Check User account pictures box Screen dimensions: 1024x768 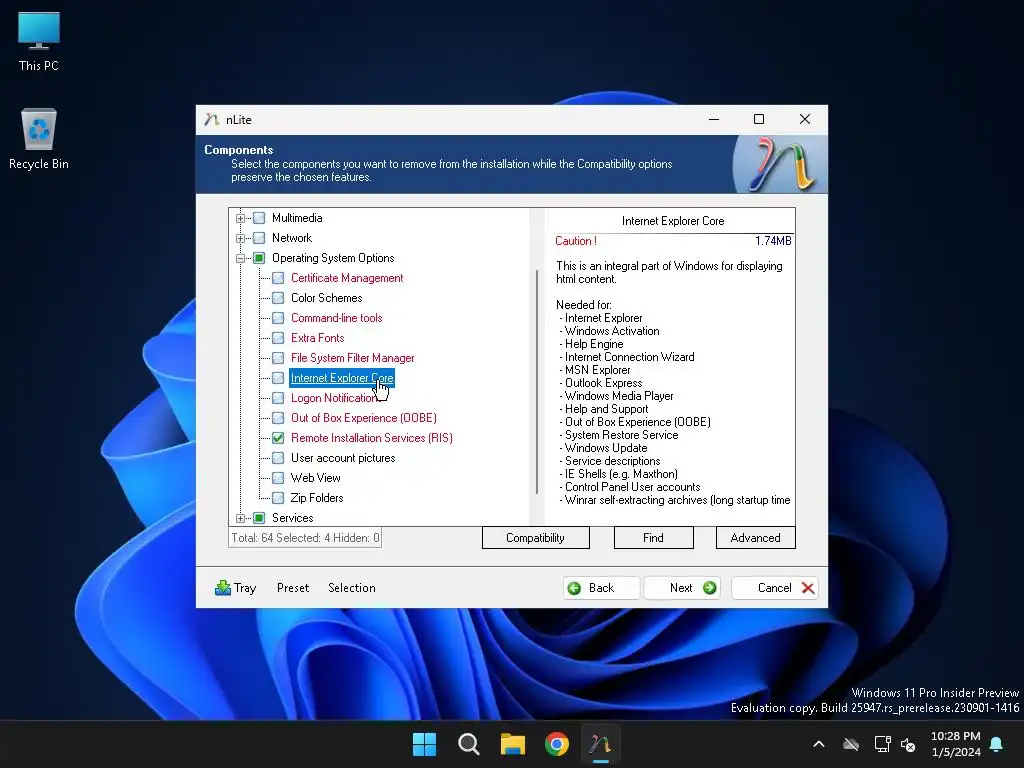coord(278,458)
